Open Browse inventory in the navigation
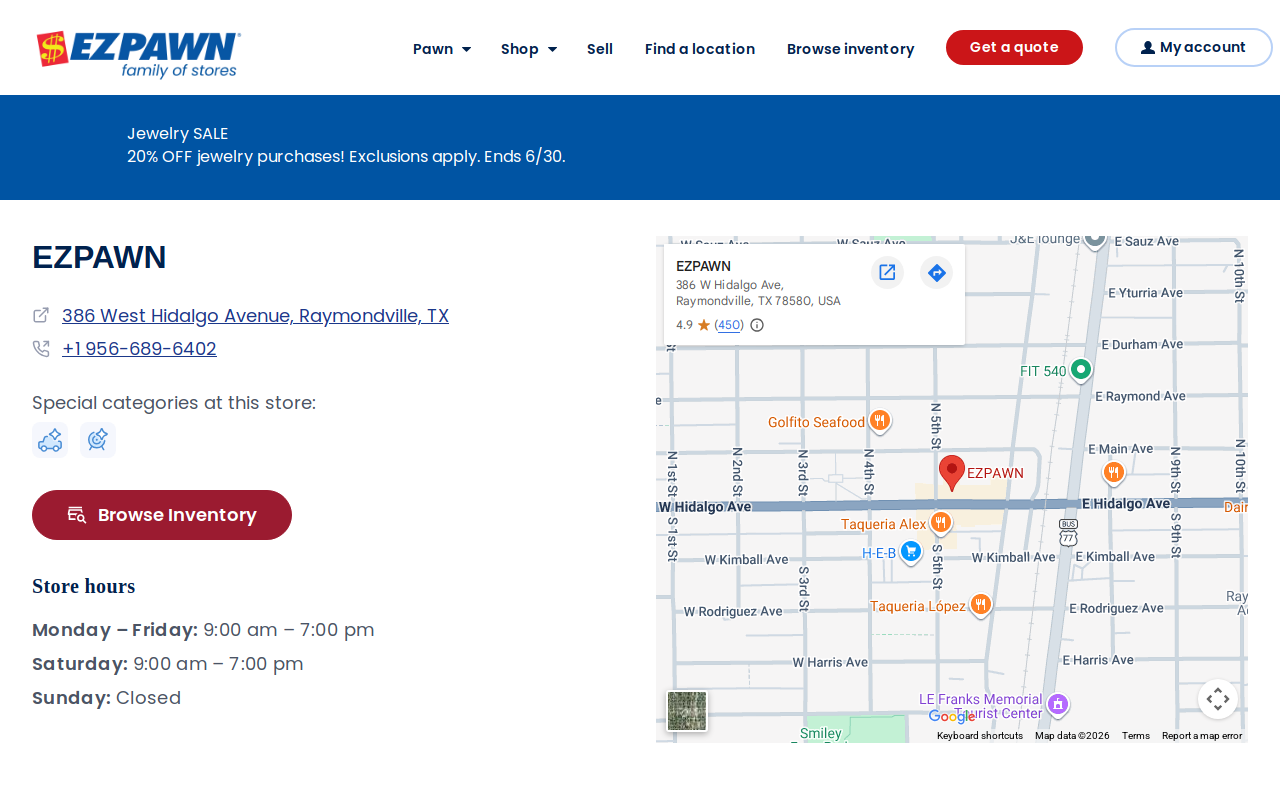The height and width of the screenshot is (800, 1280). point(851,49)
